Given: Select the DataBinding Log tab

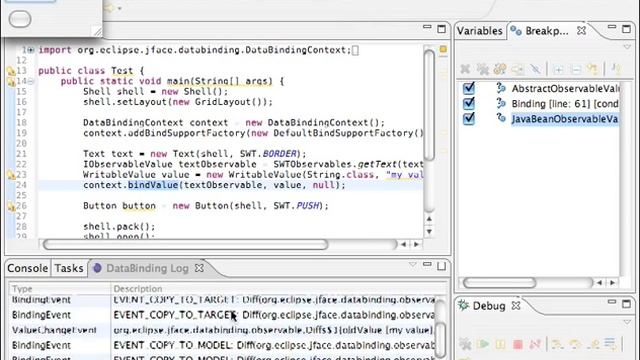Looking at the screenshot, I should click(x=147, y=268).
